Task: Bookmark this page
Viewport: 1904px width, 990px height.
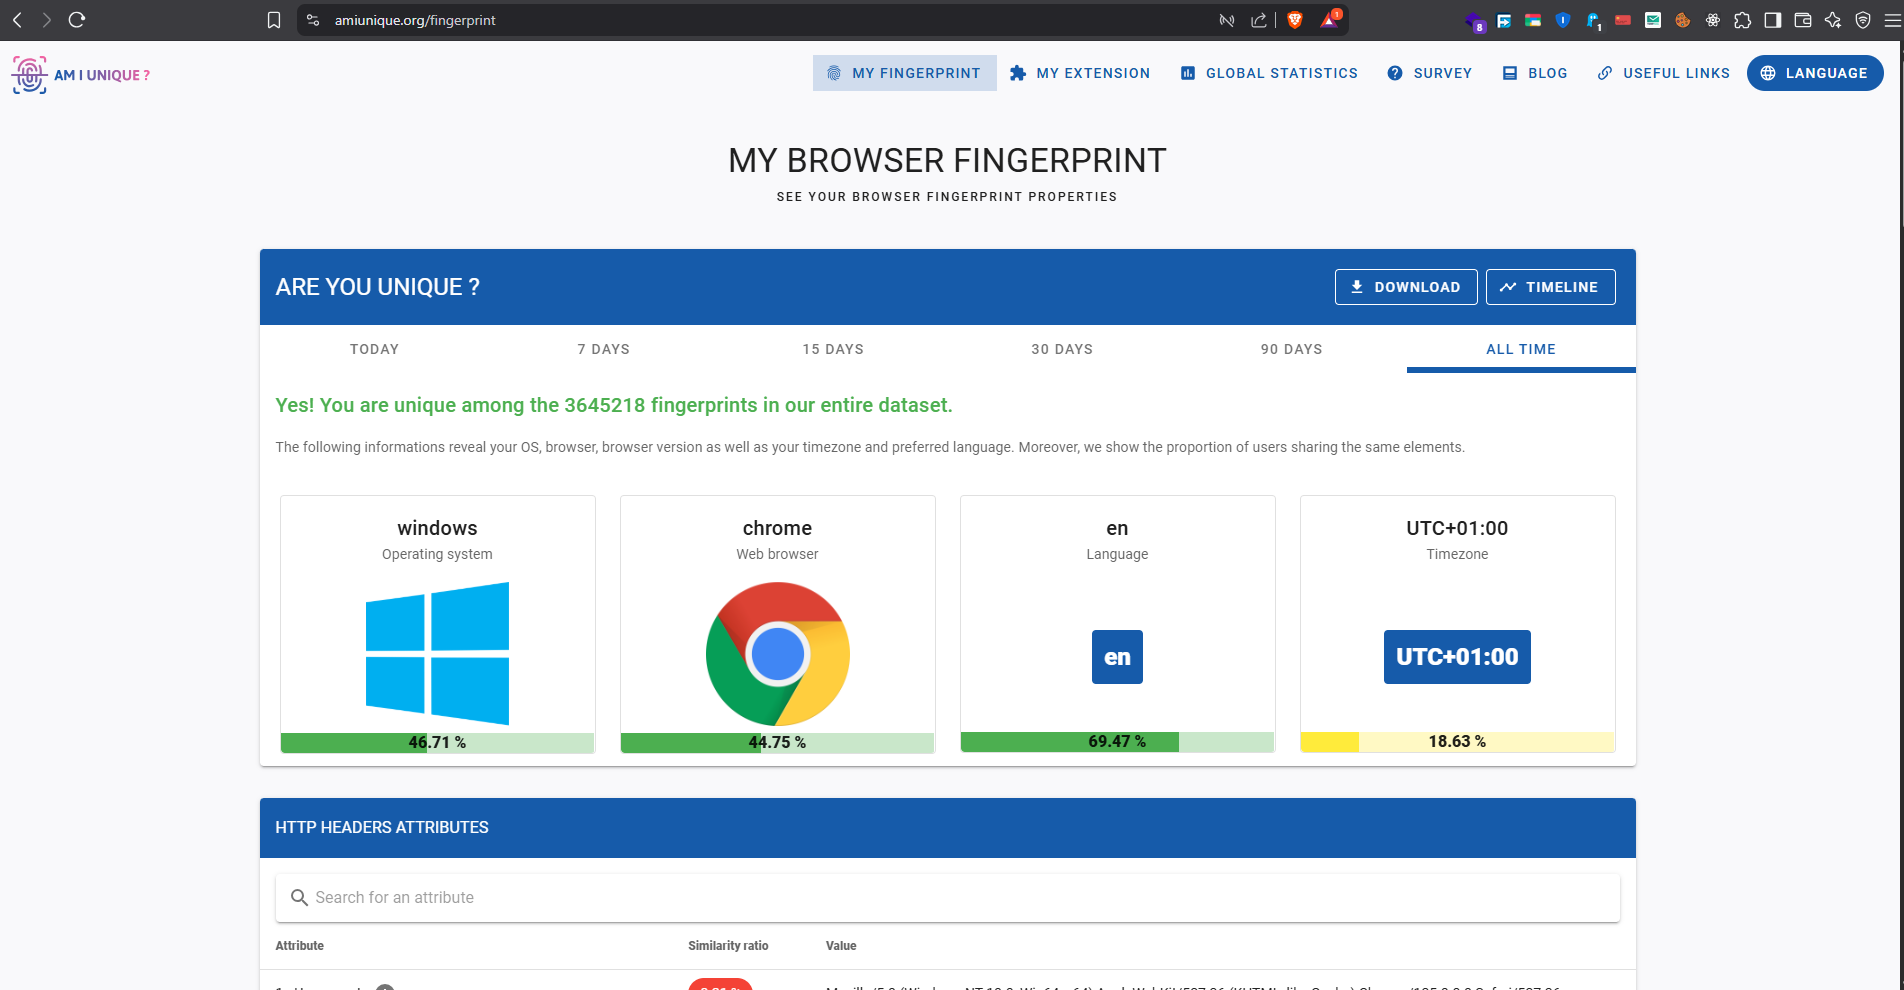Action: click(x=274, y=20)
